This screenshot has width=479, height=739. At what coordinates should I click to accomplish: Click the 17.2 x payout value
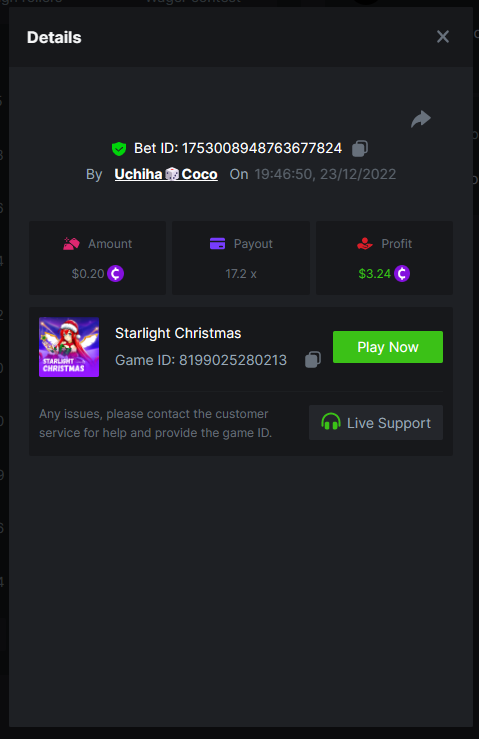coord(241,274)
